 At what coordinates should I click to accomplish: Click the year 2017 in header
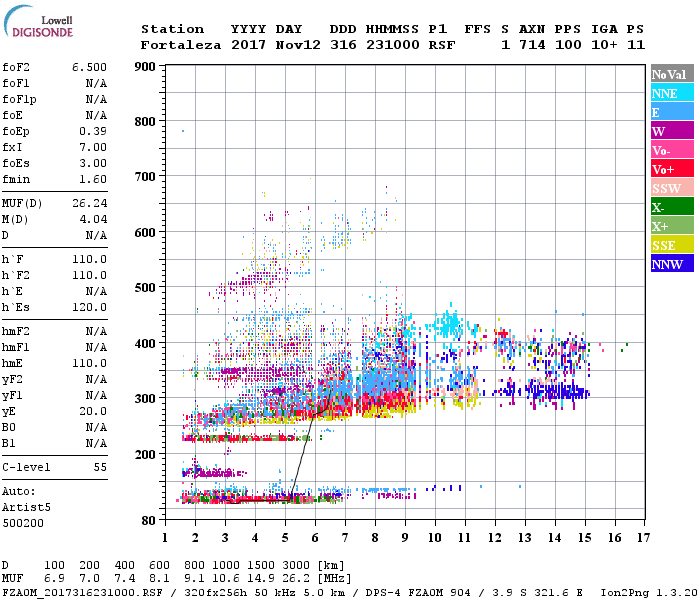(x=248, y=45)
